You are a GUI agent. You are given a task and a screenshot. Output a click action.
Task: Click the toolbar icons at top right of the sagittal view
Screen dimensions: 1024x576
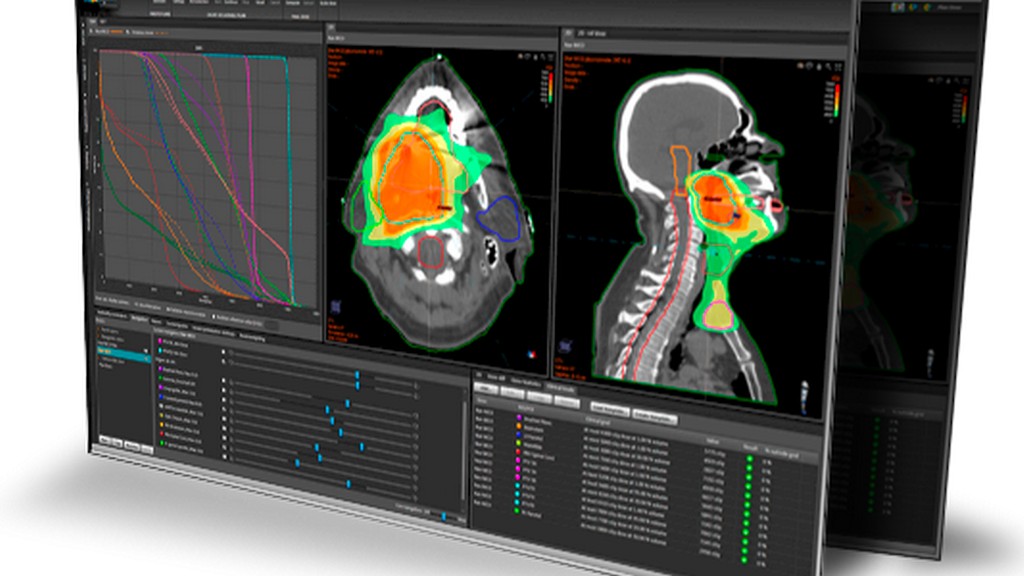820,66
